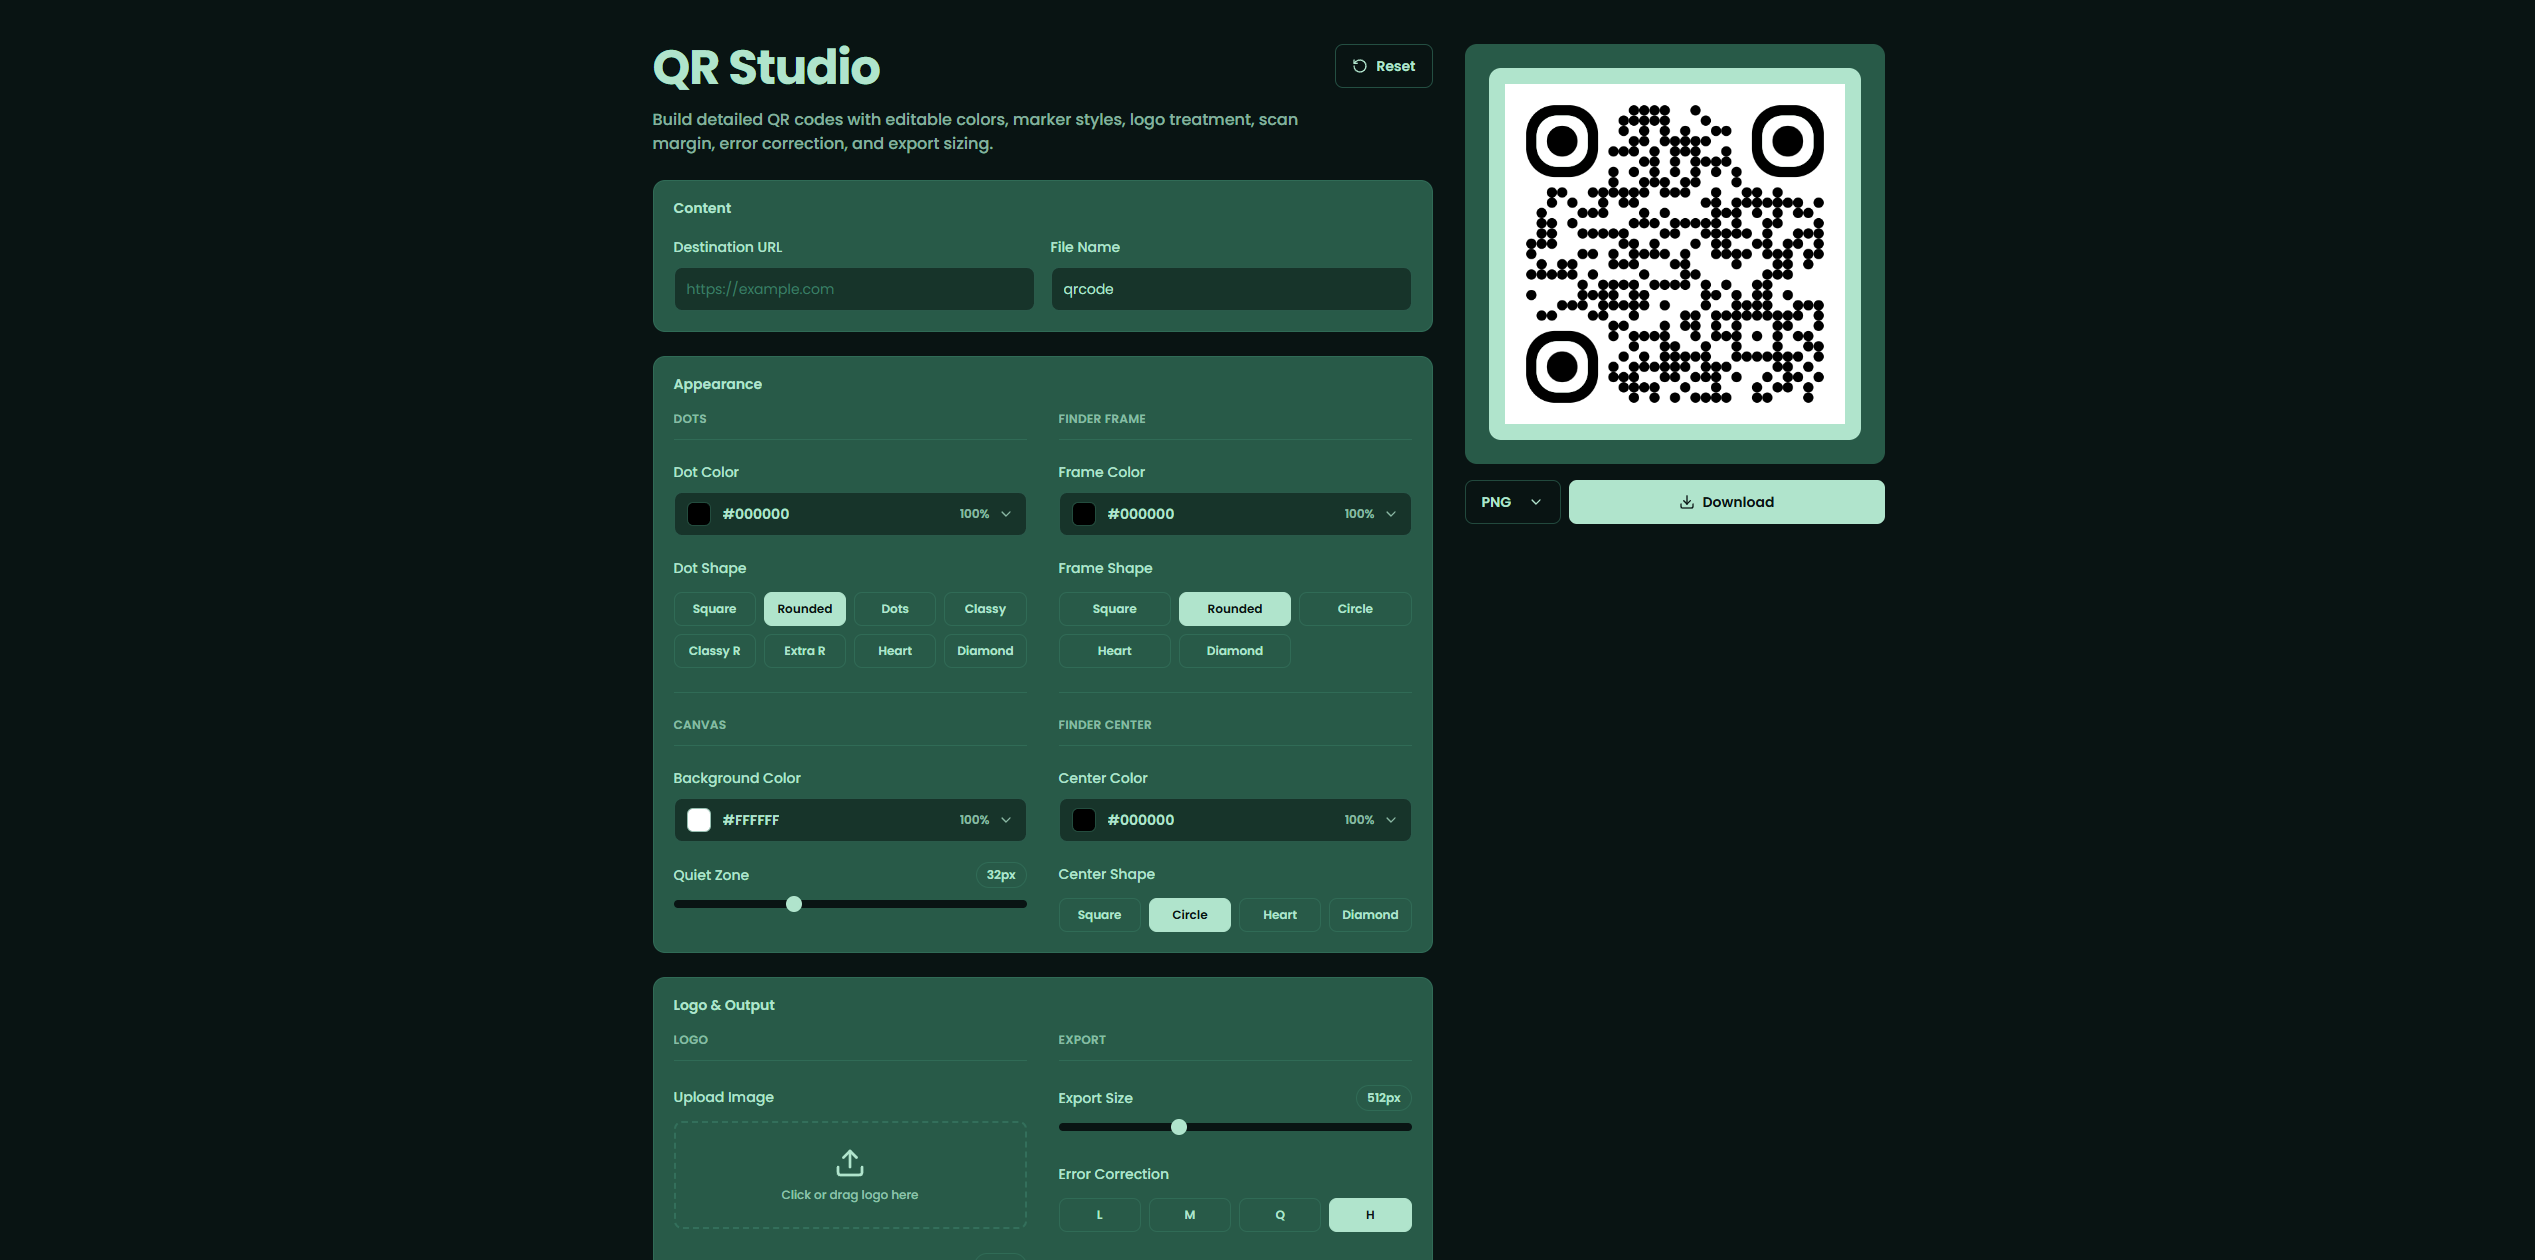Expand the Frame Color opacity chevron
2535x1260 pixels.
(x=1391, y=514)
